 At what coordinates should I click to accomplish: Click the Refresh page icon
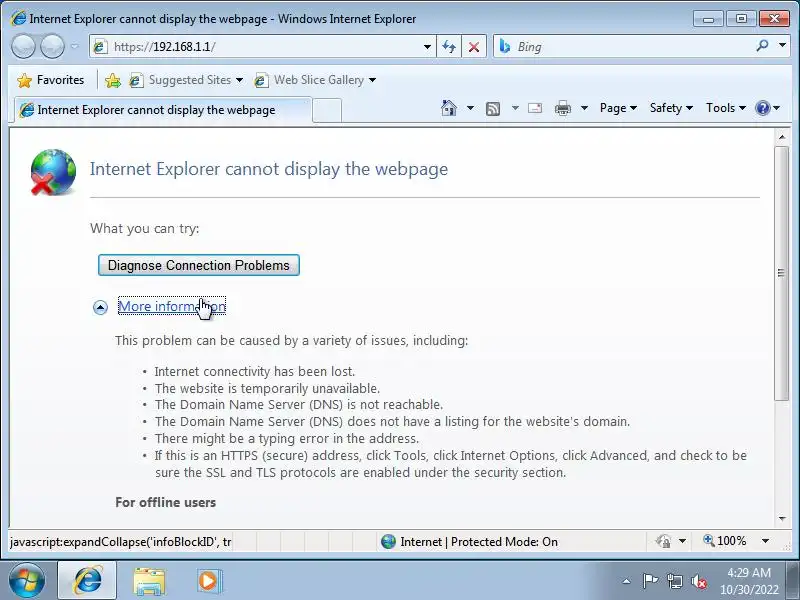coord(449,47)
